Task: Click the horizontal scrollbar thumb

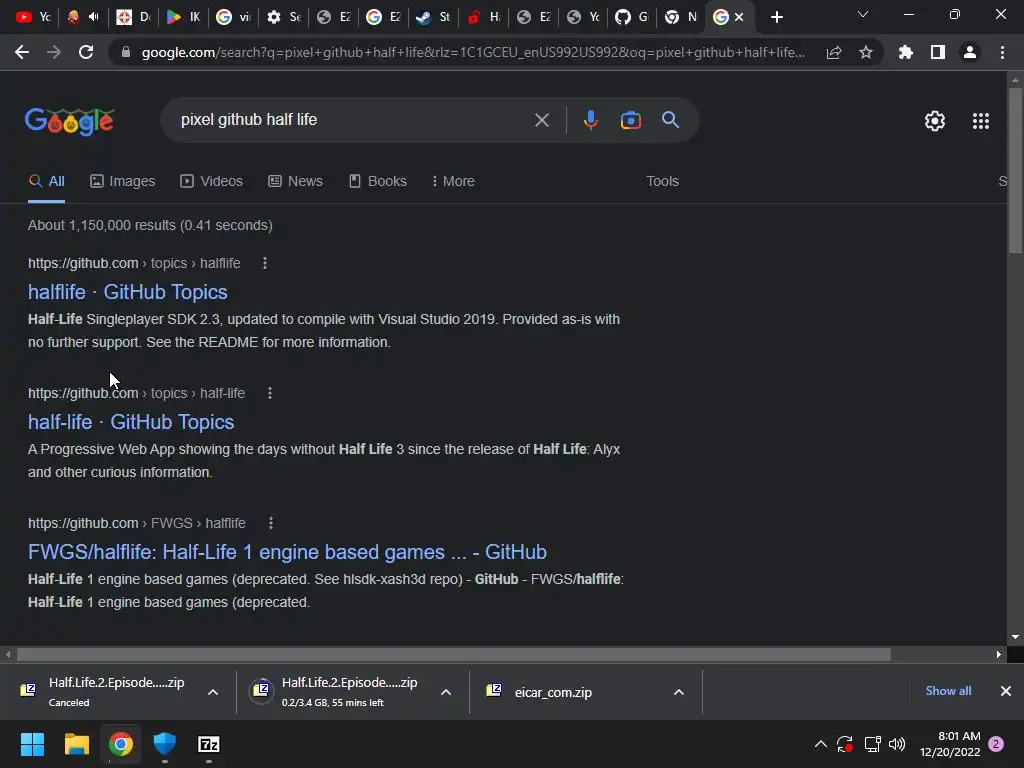Action: (454, 654)
